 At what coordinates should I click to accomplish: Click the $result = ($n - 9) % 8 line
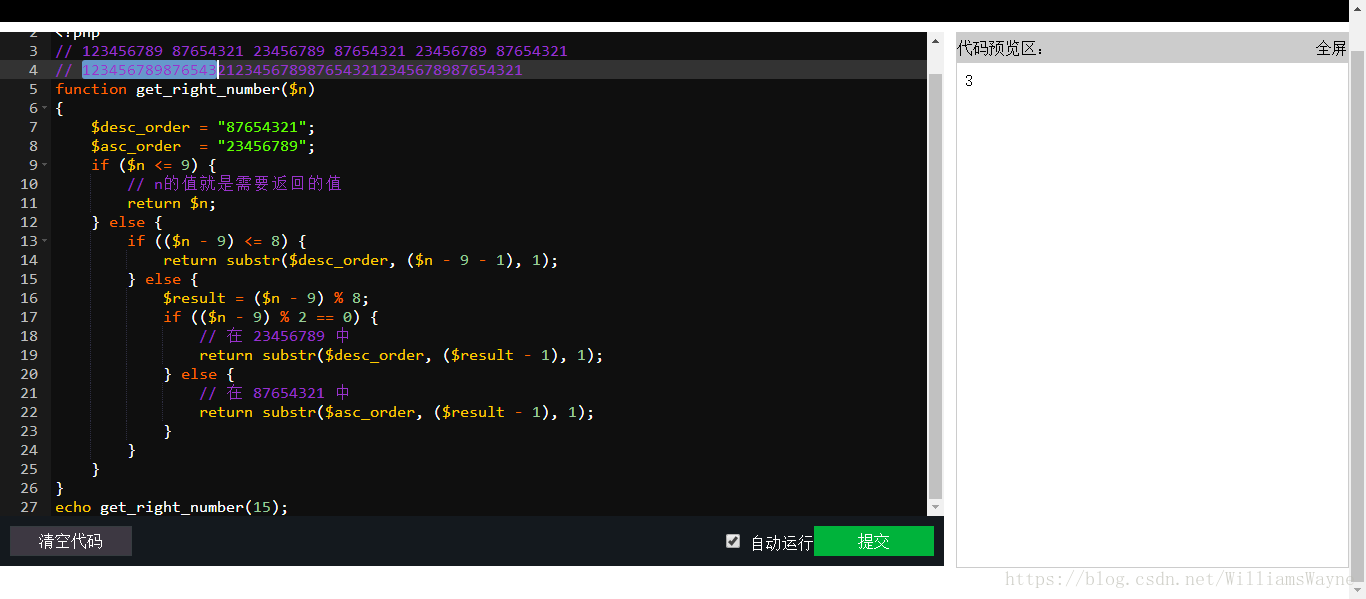tap(266, 298)
